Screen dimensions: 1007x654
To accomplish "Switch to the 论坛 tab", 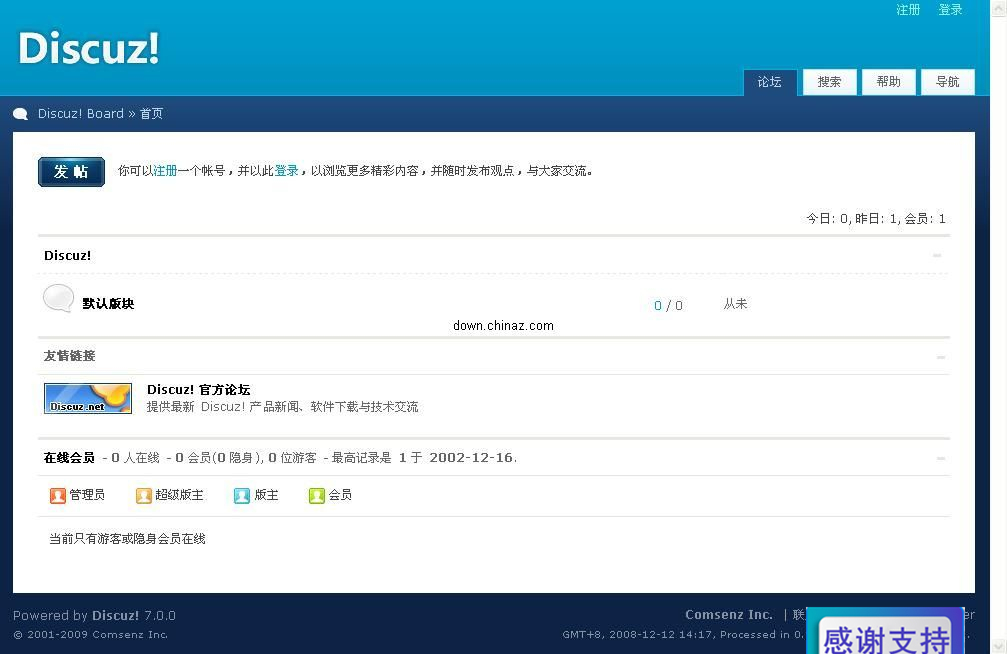I will (770, 82).
